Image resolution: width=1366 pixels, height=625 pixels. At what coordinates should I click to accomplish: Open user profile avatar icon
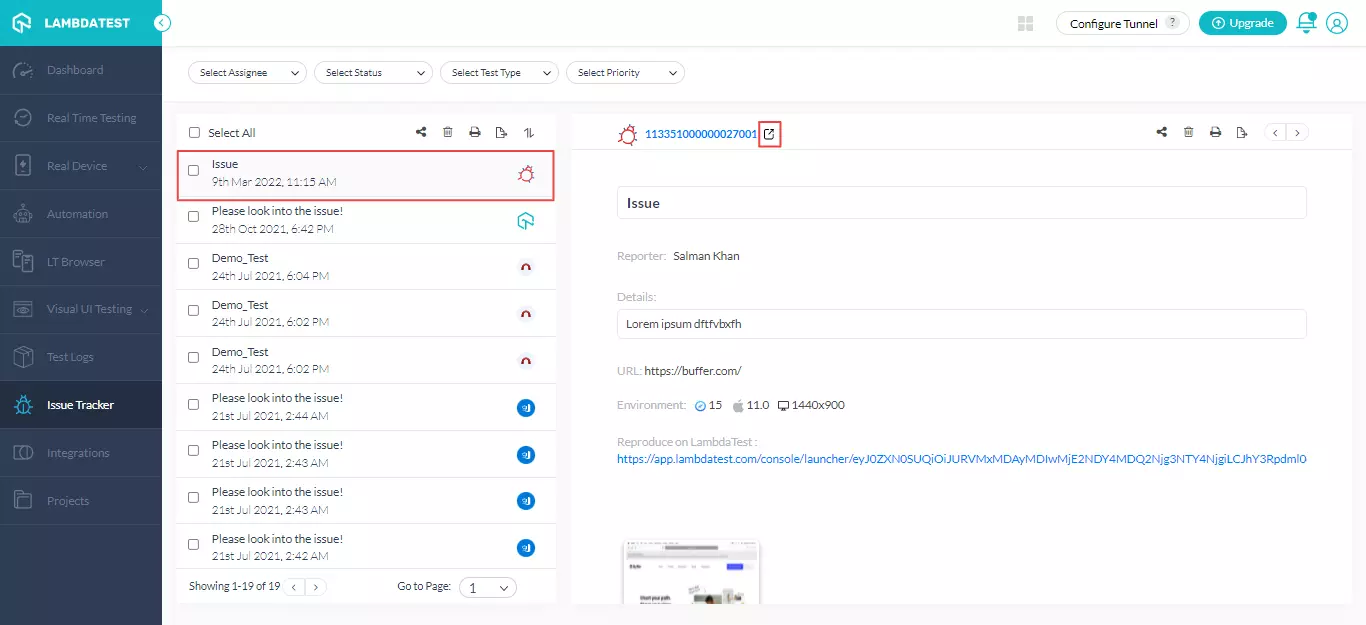pyautogui.click(x=1337, y=23)
